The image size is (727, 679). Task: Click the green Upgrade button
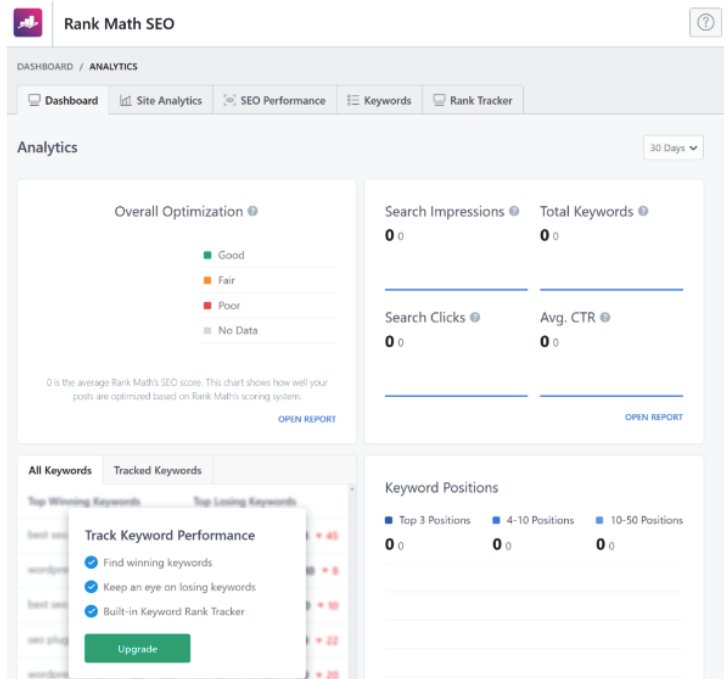[x=137, y=648]
